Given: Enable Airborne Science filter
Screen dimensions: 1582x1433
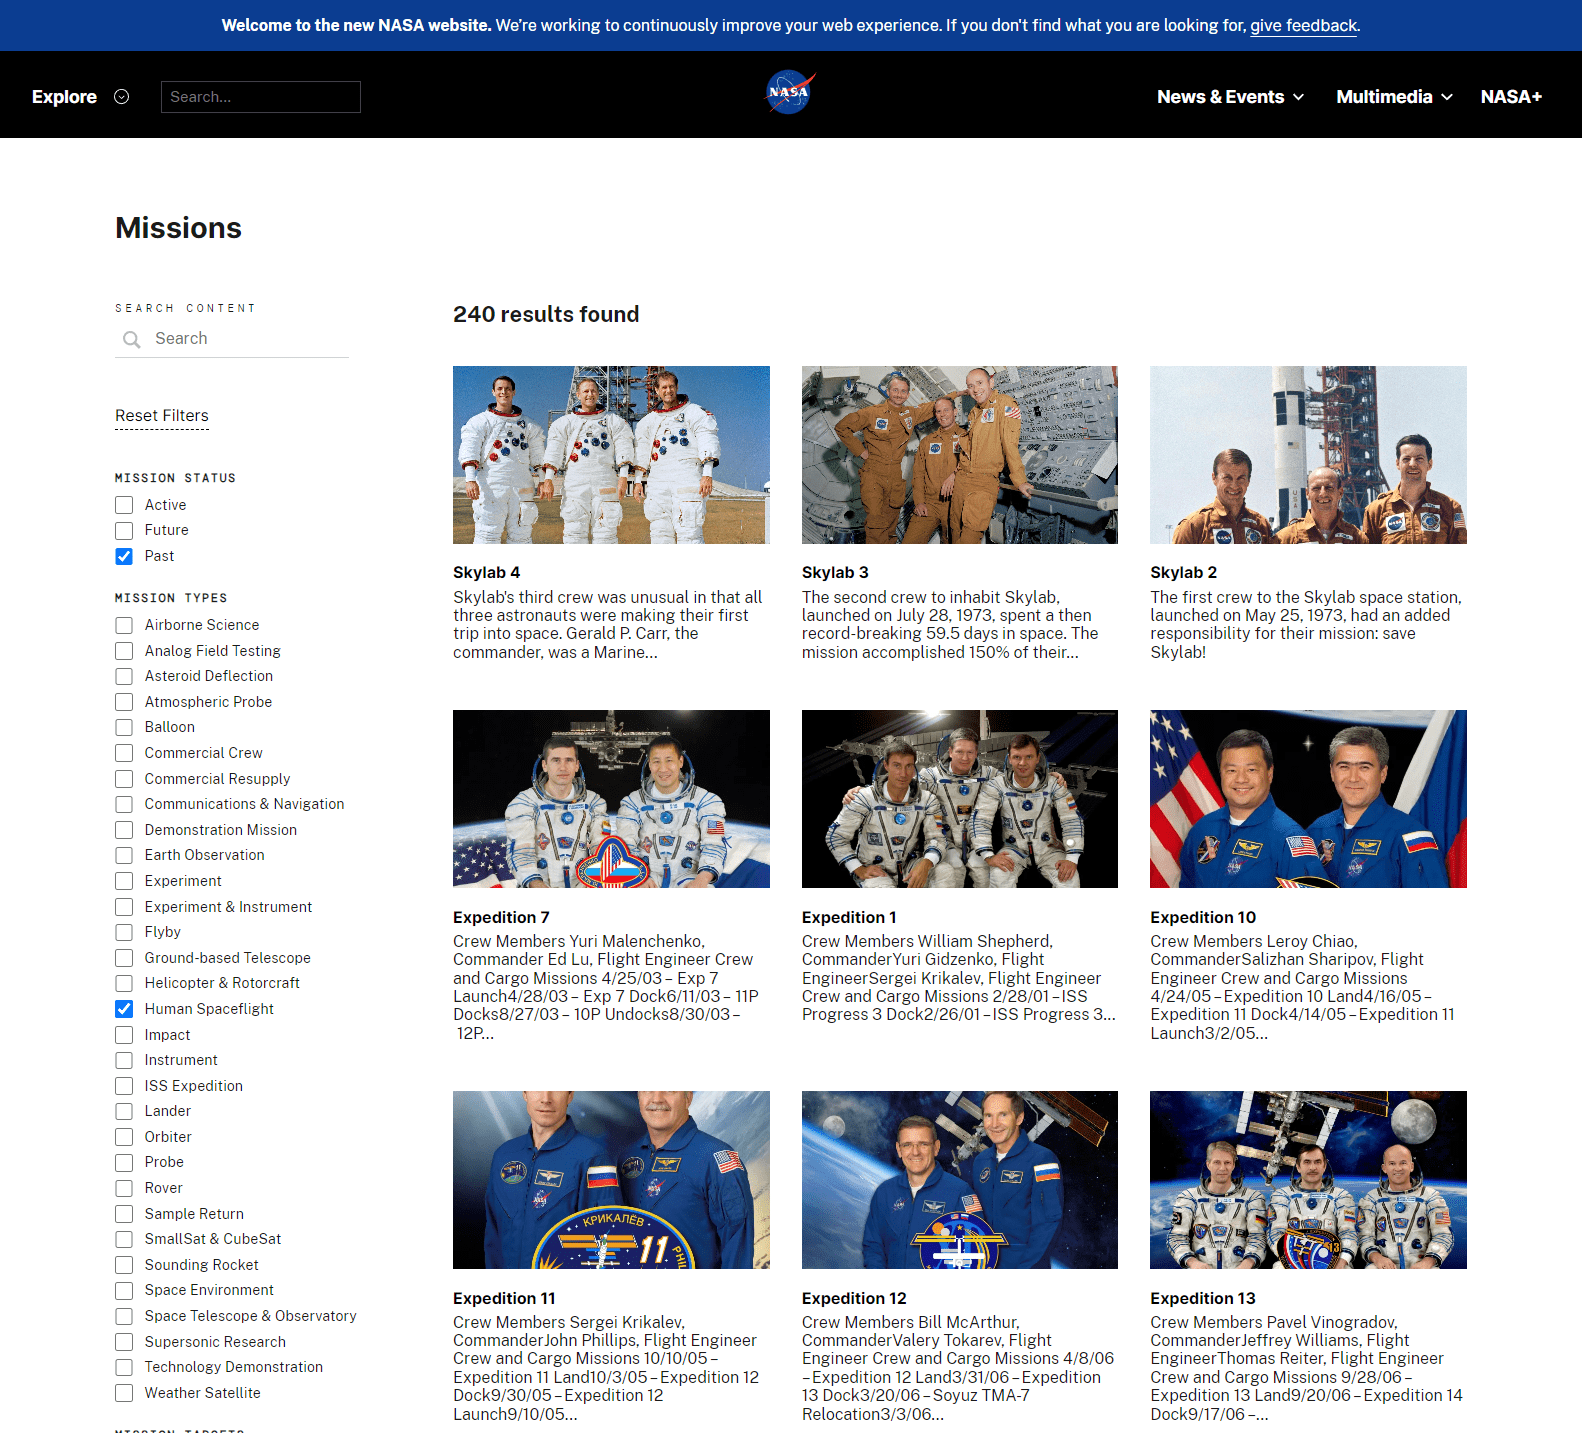Looking at the screenshot, I should pyautogui.click(x=124, y=625).
